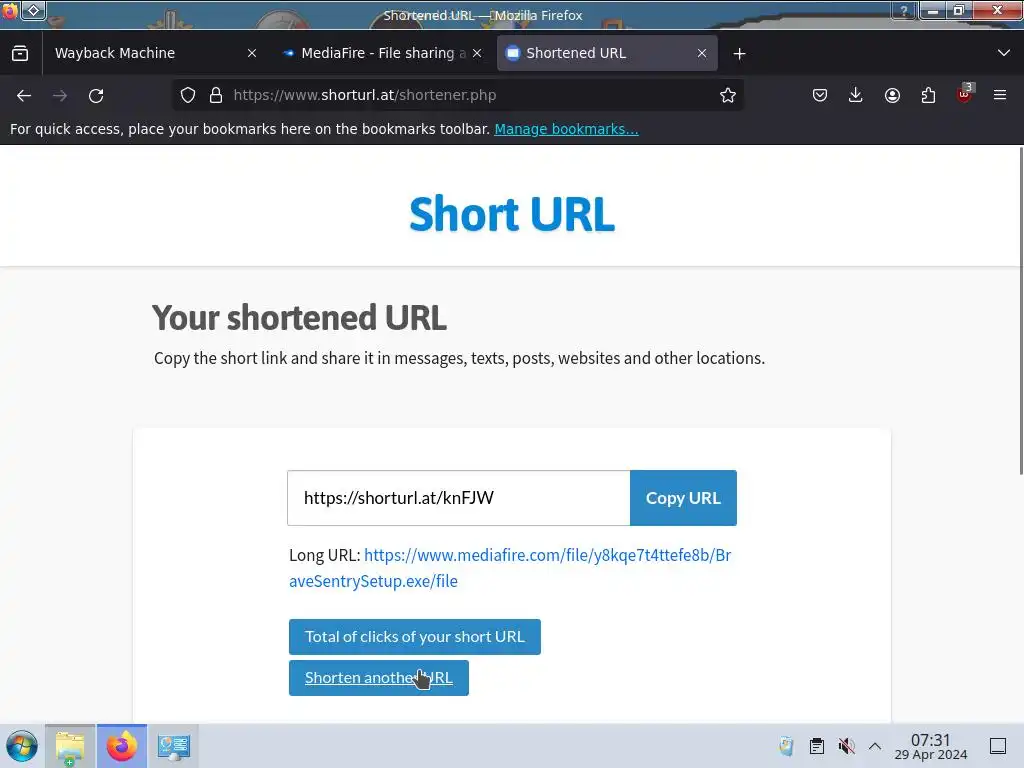The width and height of the screenshot is (1024, 768).
Task: Select the Shortened URL tab
Action: [607, 53]
